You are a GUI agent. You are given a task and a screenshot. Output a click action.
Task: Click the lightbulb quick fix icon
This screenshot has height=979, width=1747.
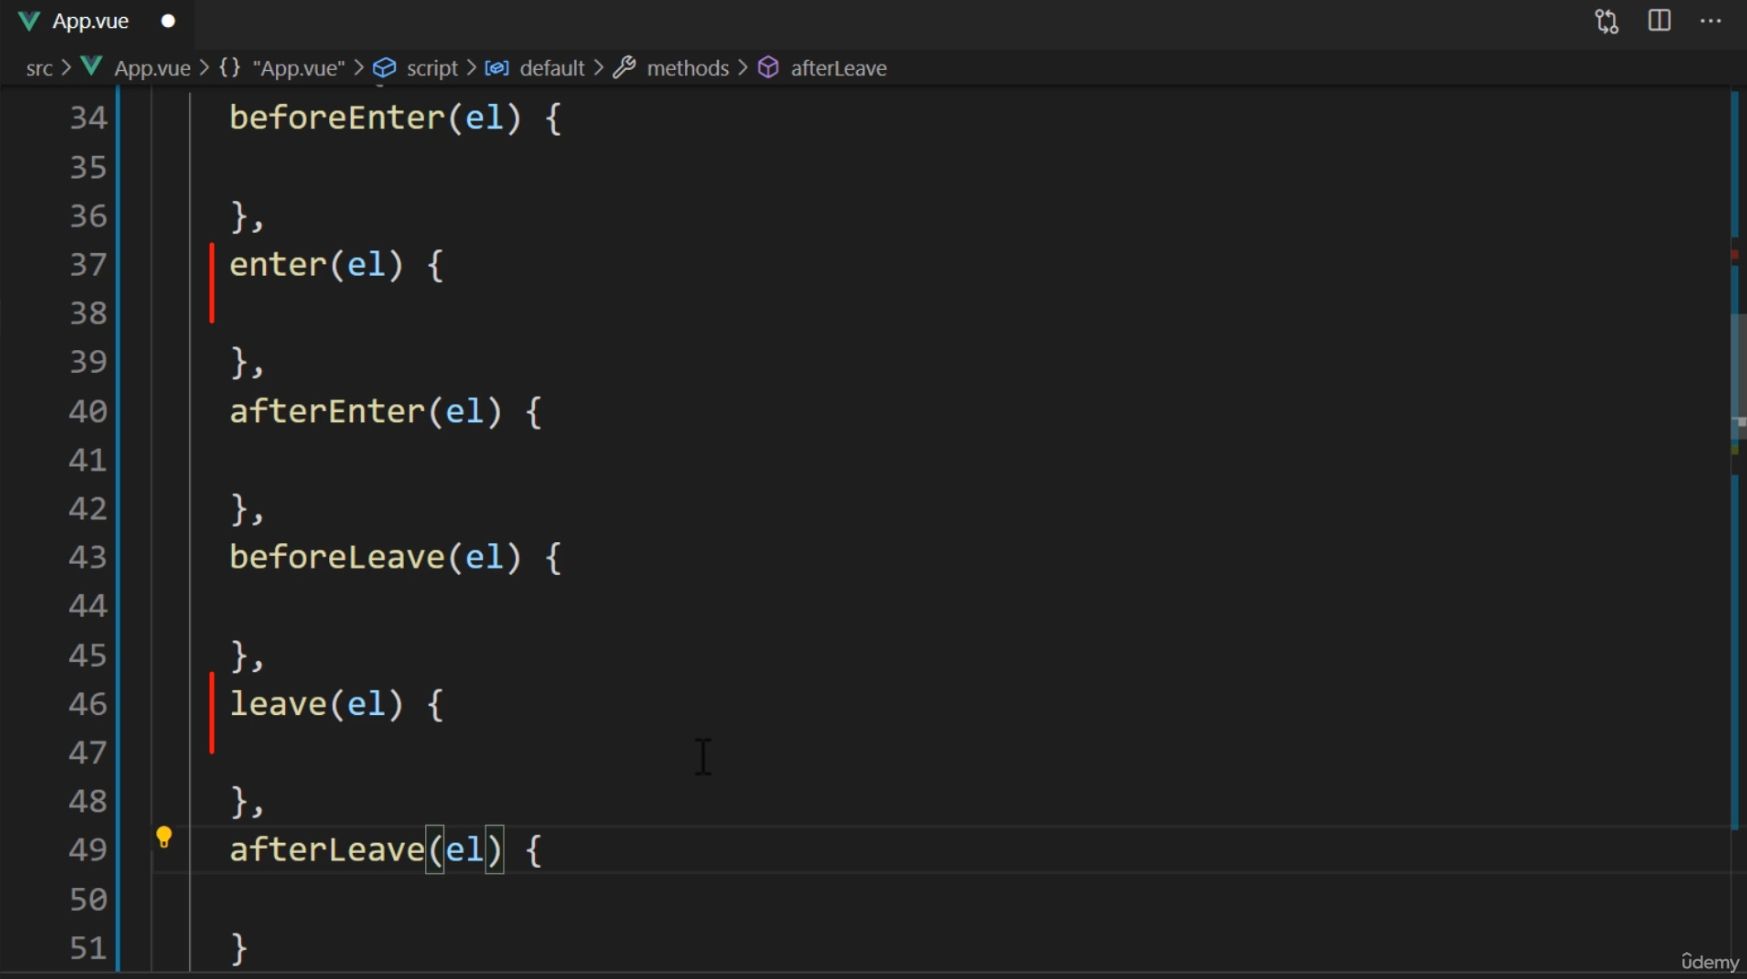coord(164,838)
